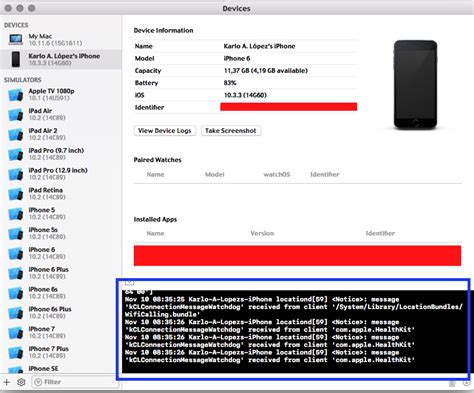
Task: Click the iPhone 5 simulator icon
Action: 16,214
